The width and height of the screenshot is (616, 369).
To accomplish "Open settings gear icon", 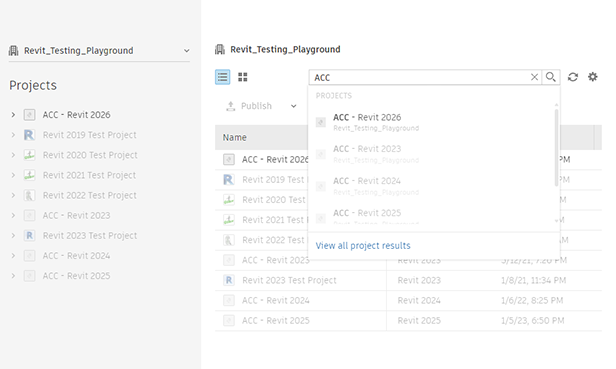I will point(592,77).
